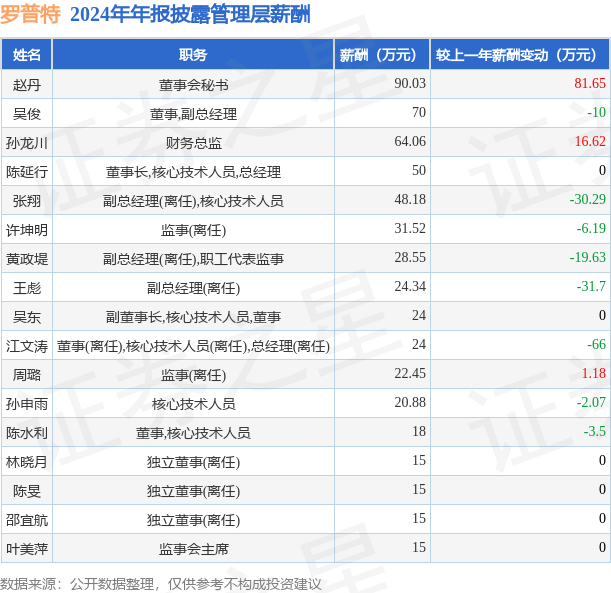Click the salary value 20.88
Image resolution: width=611 pixels, height=593 pixels.
410,402
